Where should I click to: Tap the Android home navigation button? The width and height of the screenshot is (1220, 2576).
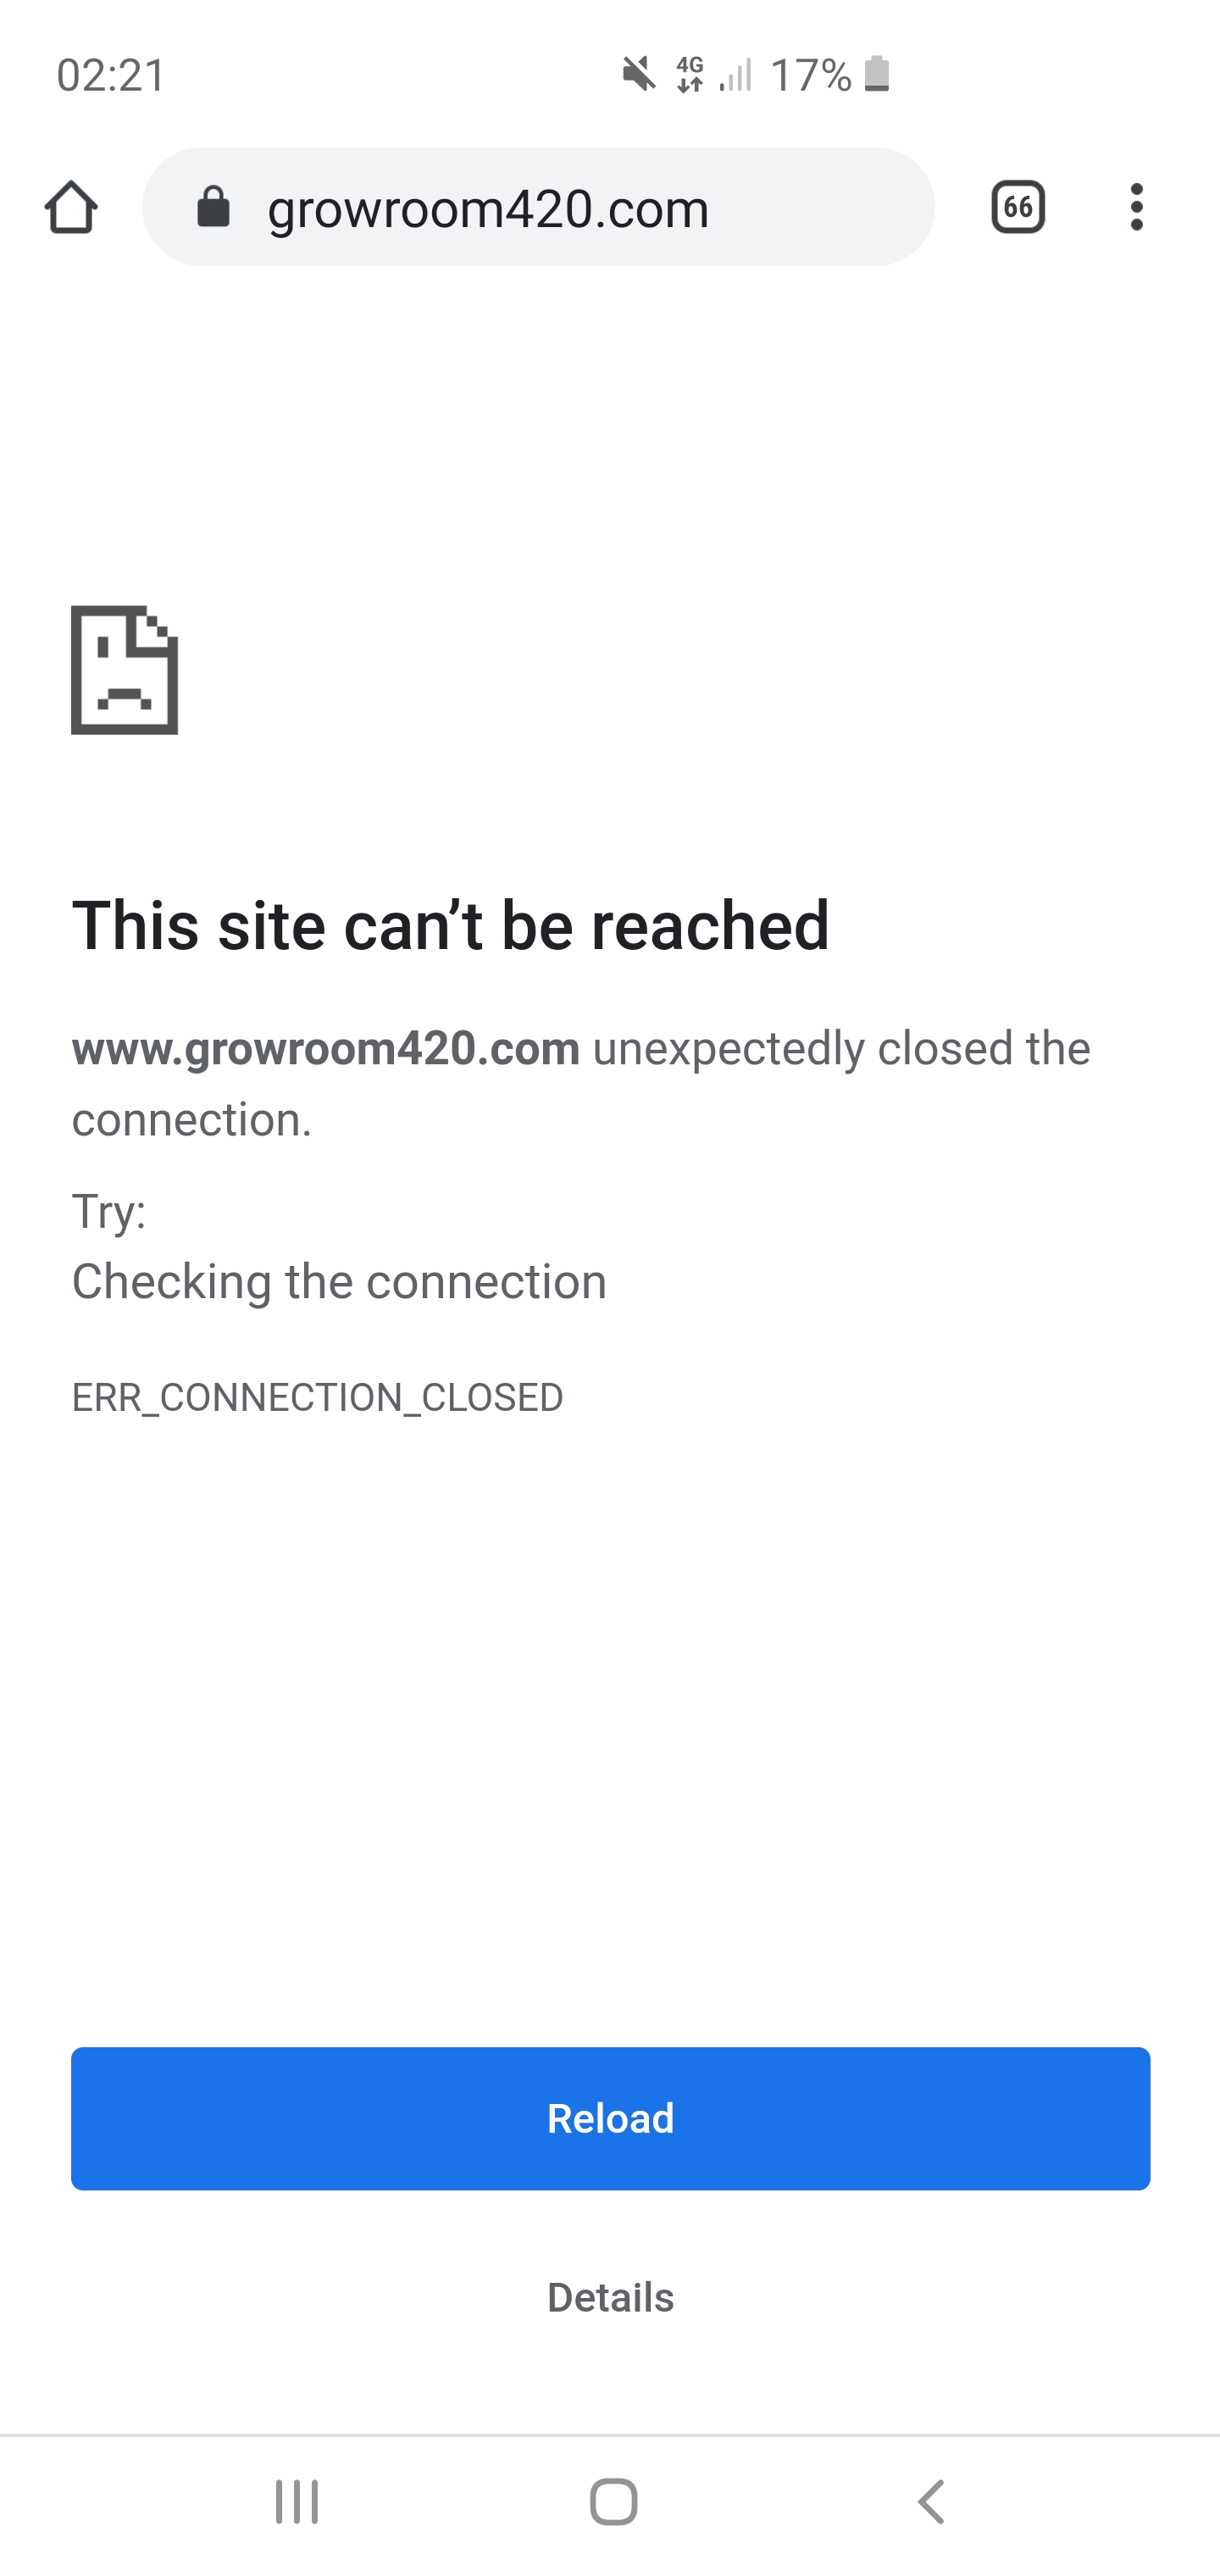click(613, 2502)
